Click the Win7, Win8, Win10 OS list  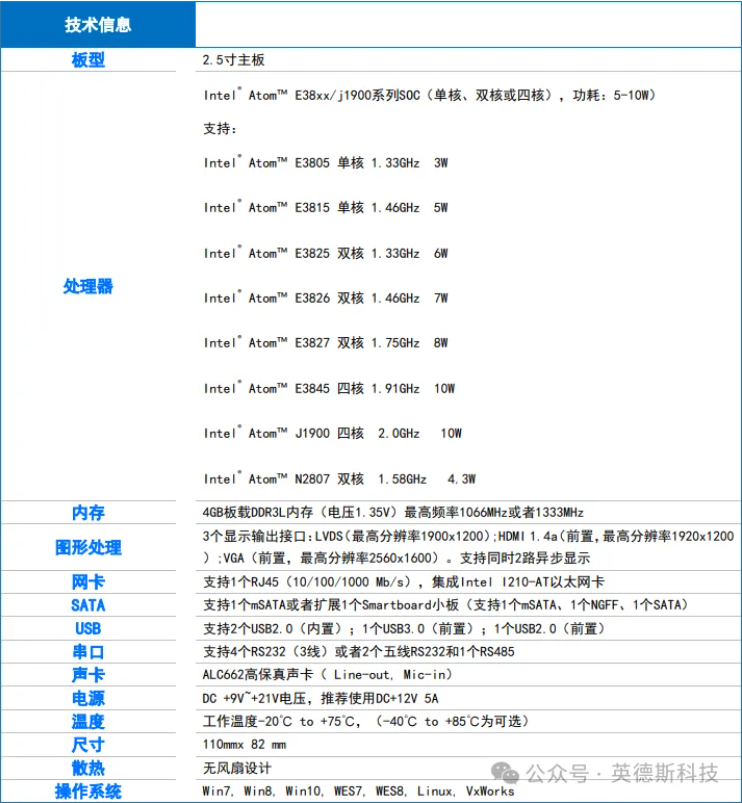coord(358,791)
